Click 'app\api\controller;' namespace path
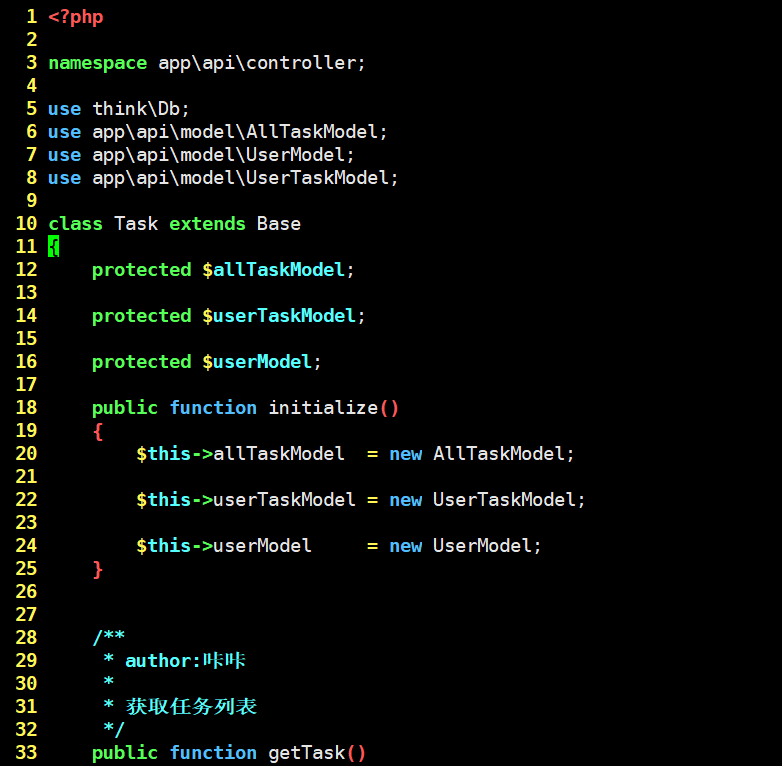Screen dimensions: 782x766 [x=262, y=63]
